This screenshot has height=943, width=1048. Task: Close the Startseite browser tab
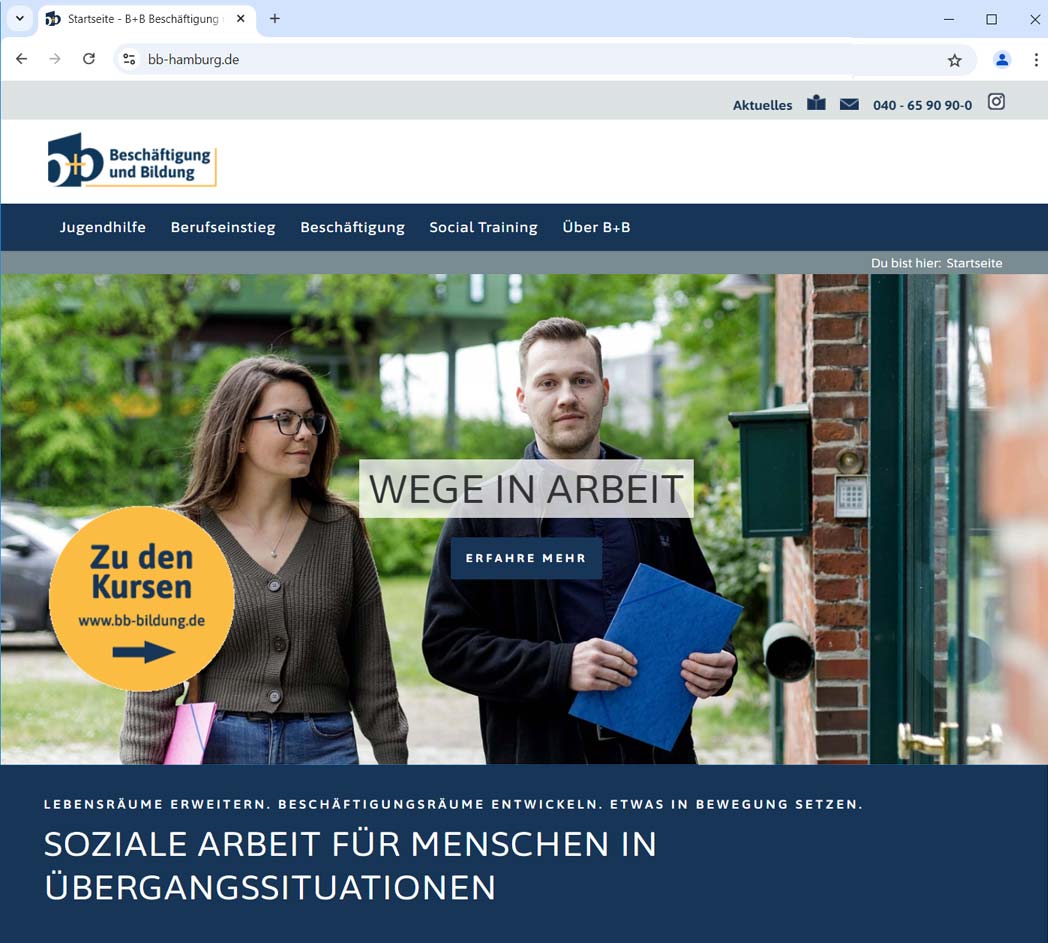coord(241,19)
